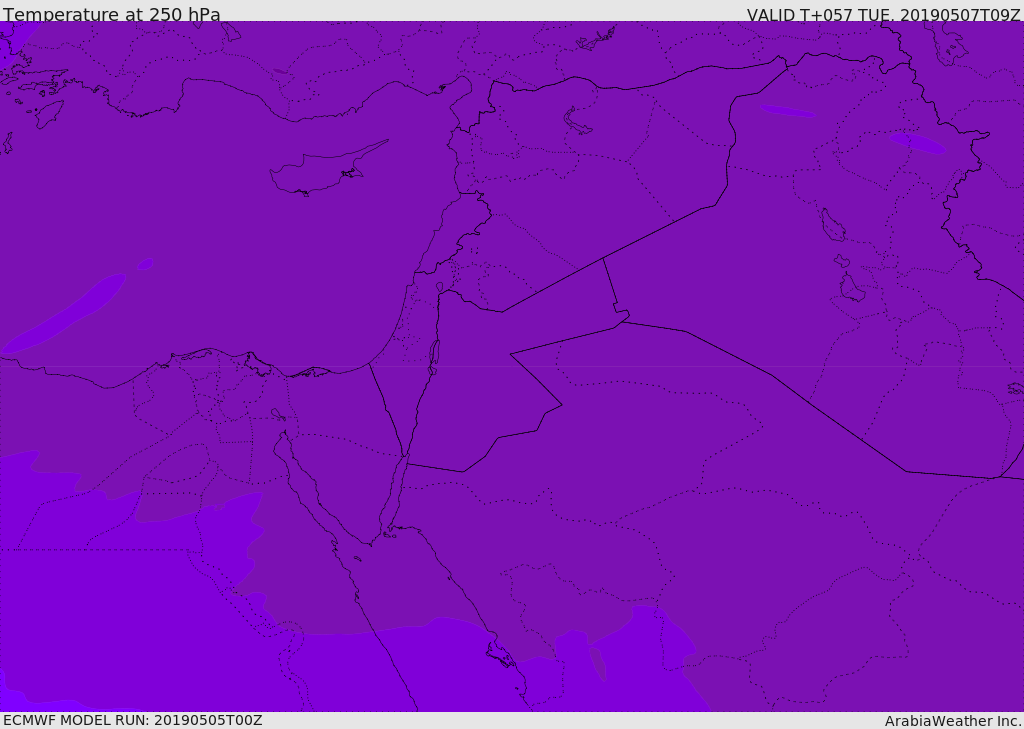Screen dimensions: 1024x729
Task: Click the 'ArabiaWeather Inc' credit text
Action: [953, 721]
